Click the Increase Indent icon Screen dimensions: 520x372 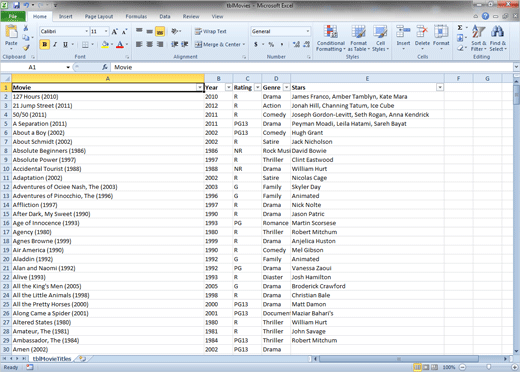tap(185, 44)
